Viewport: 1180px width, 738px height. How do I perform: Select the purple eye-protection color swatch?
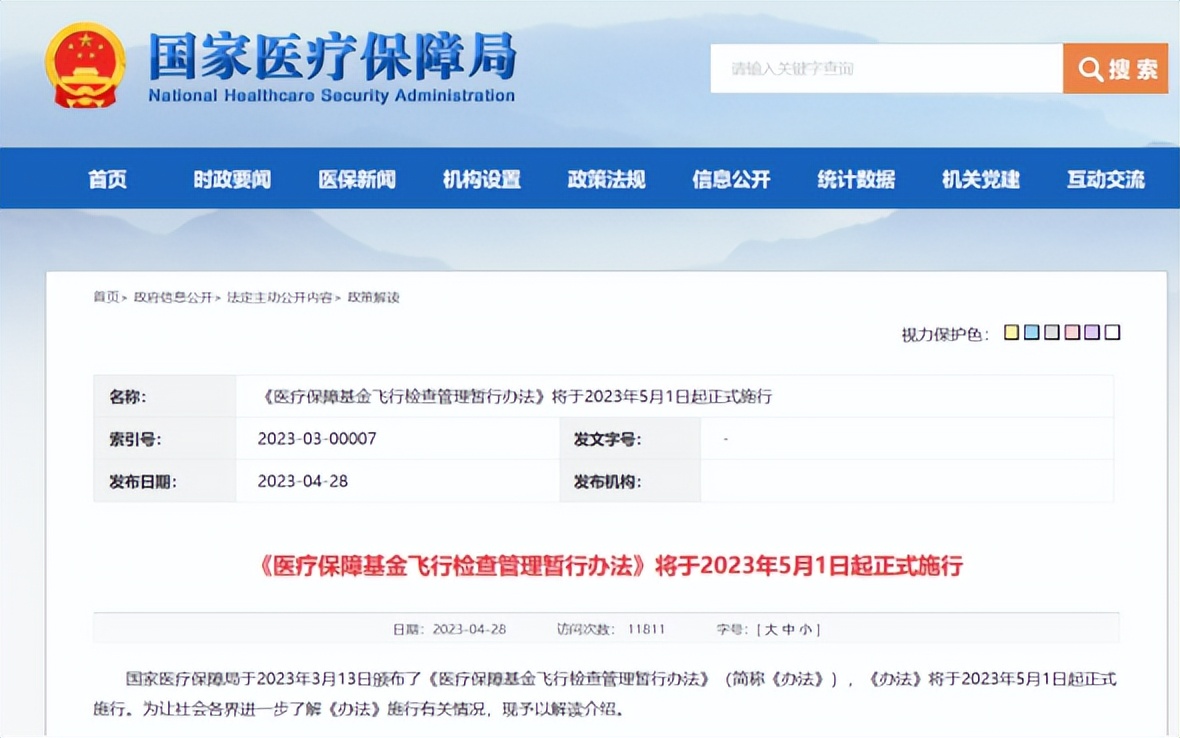(x=1092, y=332)
